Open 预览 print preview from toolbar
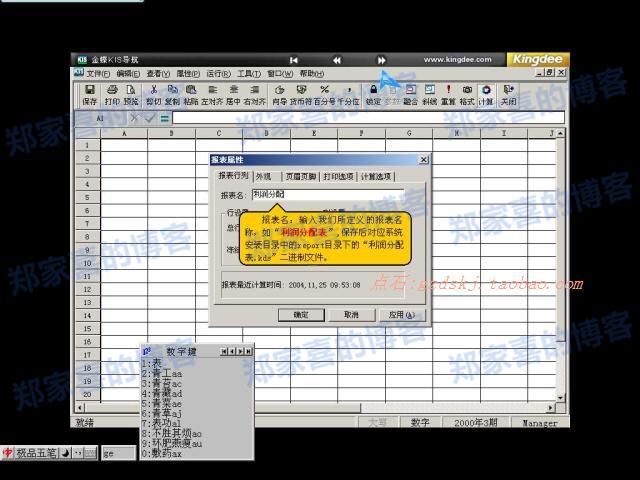The height and width of the screenshot is (480, 640). click(131, 95)
